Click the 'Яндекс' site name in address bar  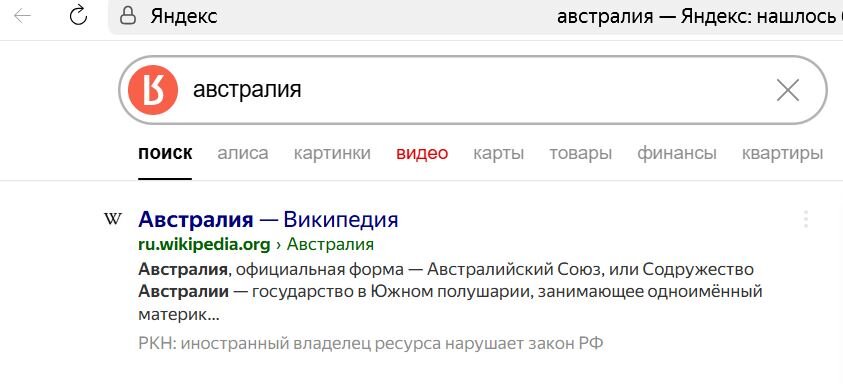pos(184,16)
